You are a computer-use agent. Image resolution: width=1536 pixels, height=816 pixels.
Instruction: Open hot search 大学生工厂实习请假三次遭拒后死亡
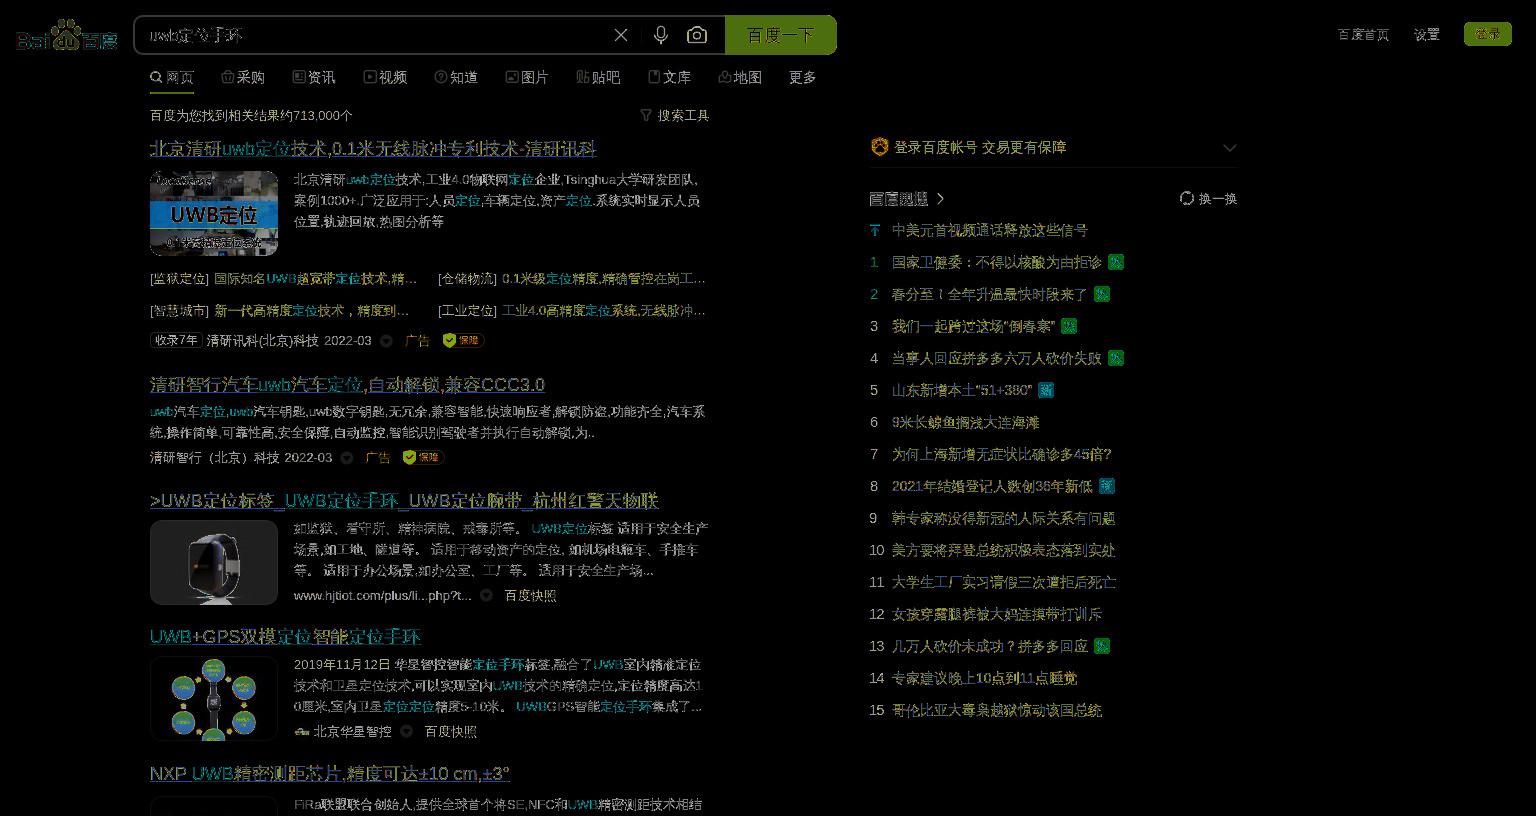coord(1004,582)
